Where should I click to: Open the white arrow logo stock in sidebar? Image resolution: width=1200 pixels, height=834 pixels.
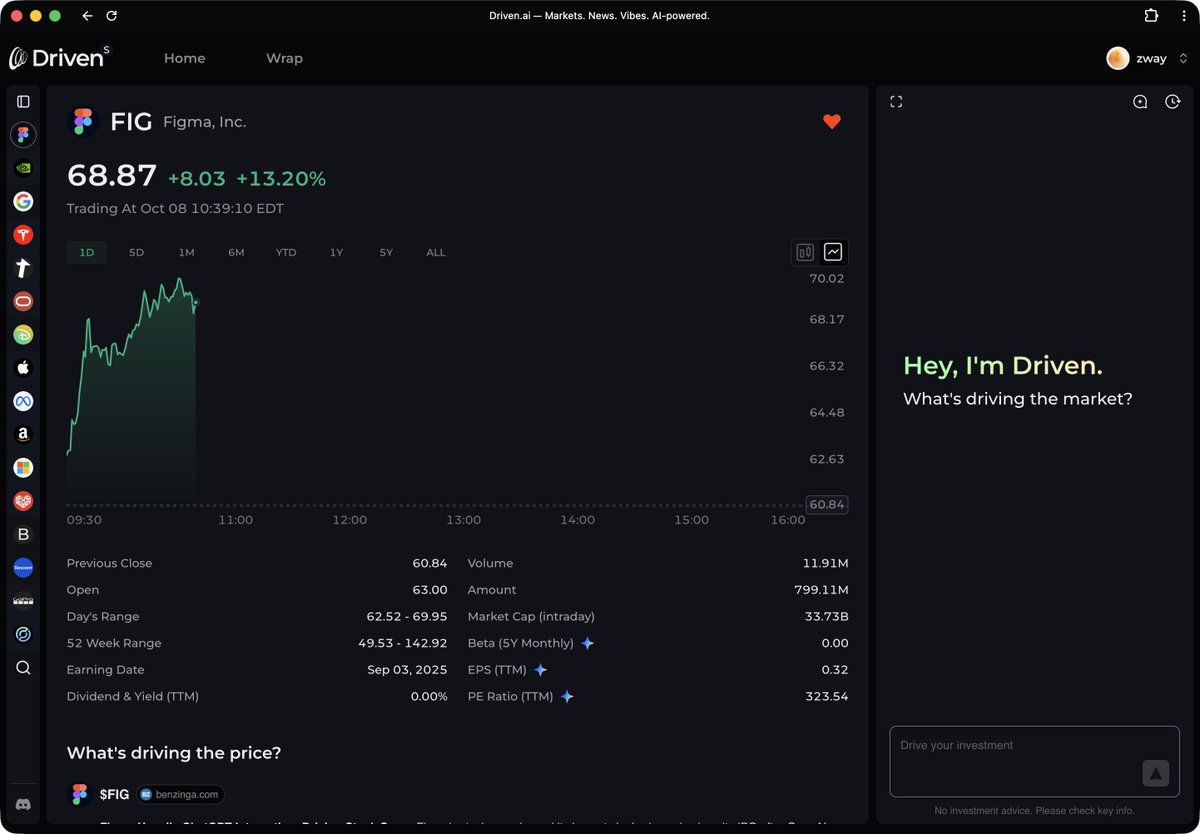23,268
